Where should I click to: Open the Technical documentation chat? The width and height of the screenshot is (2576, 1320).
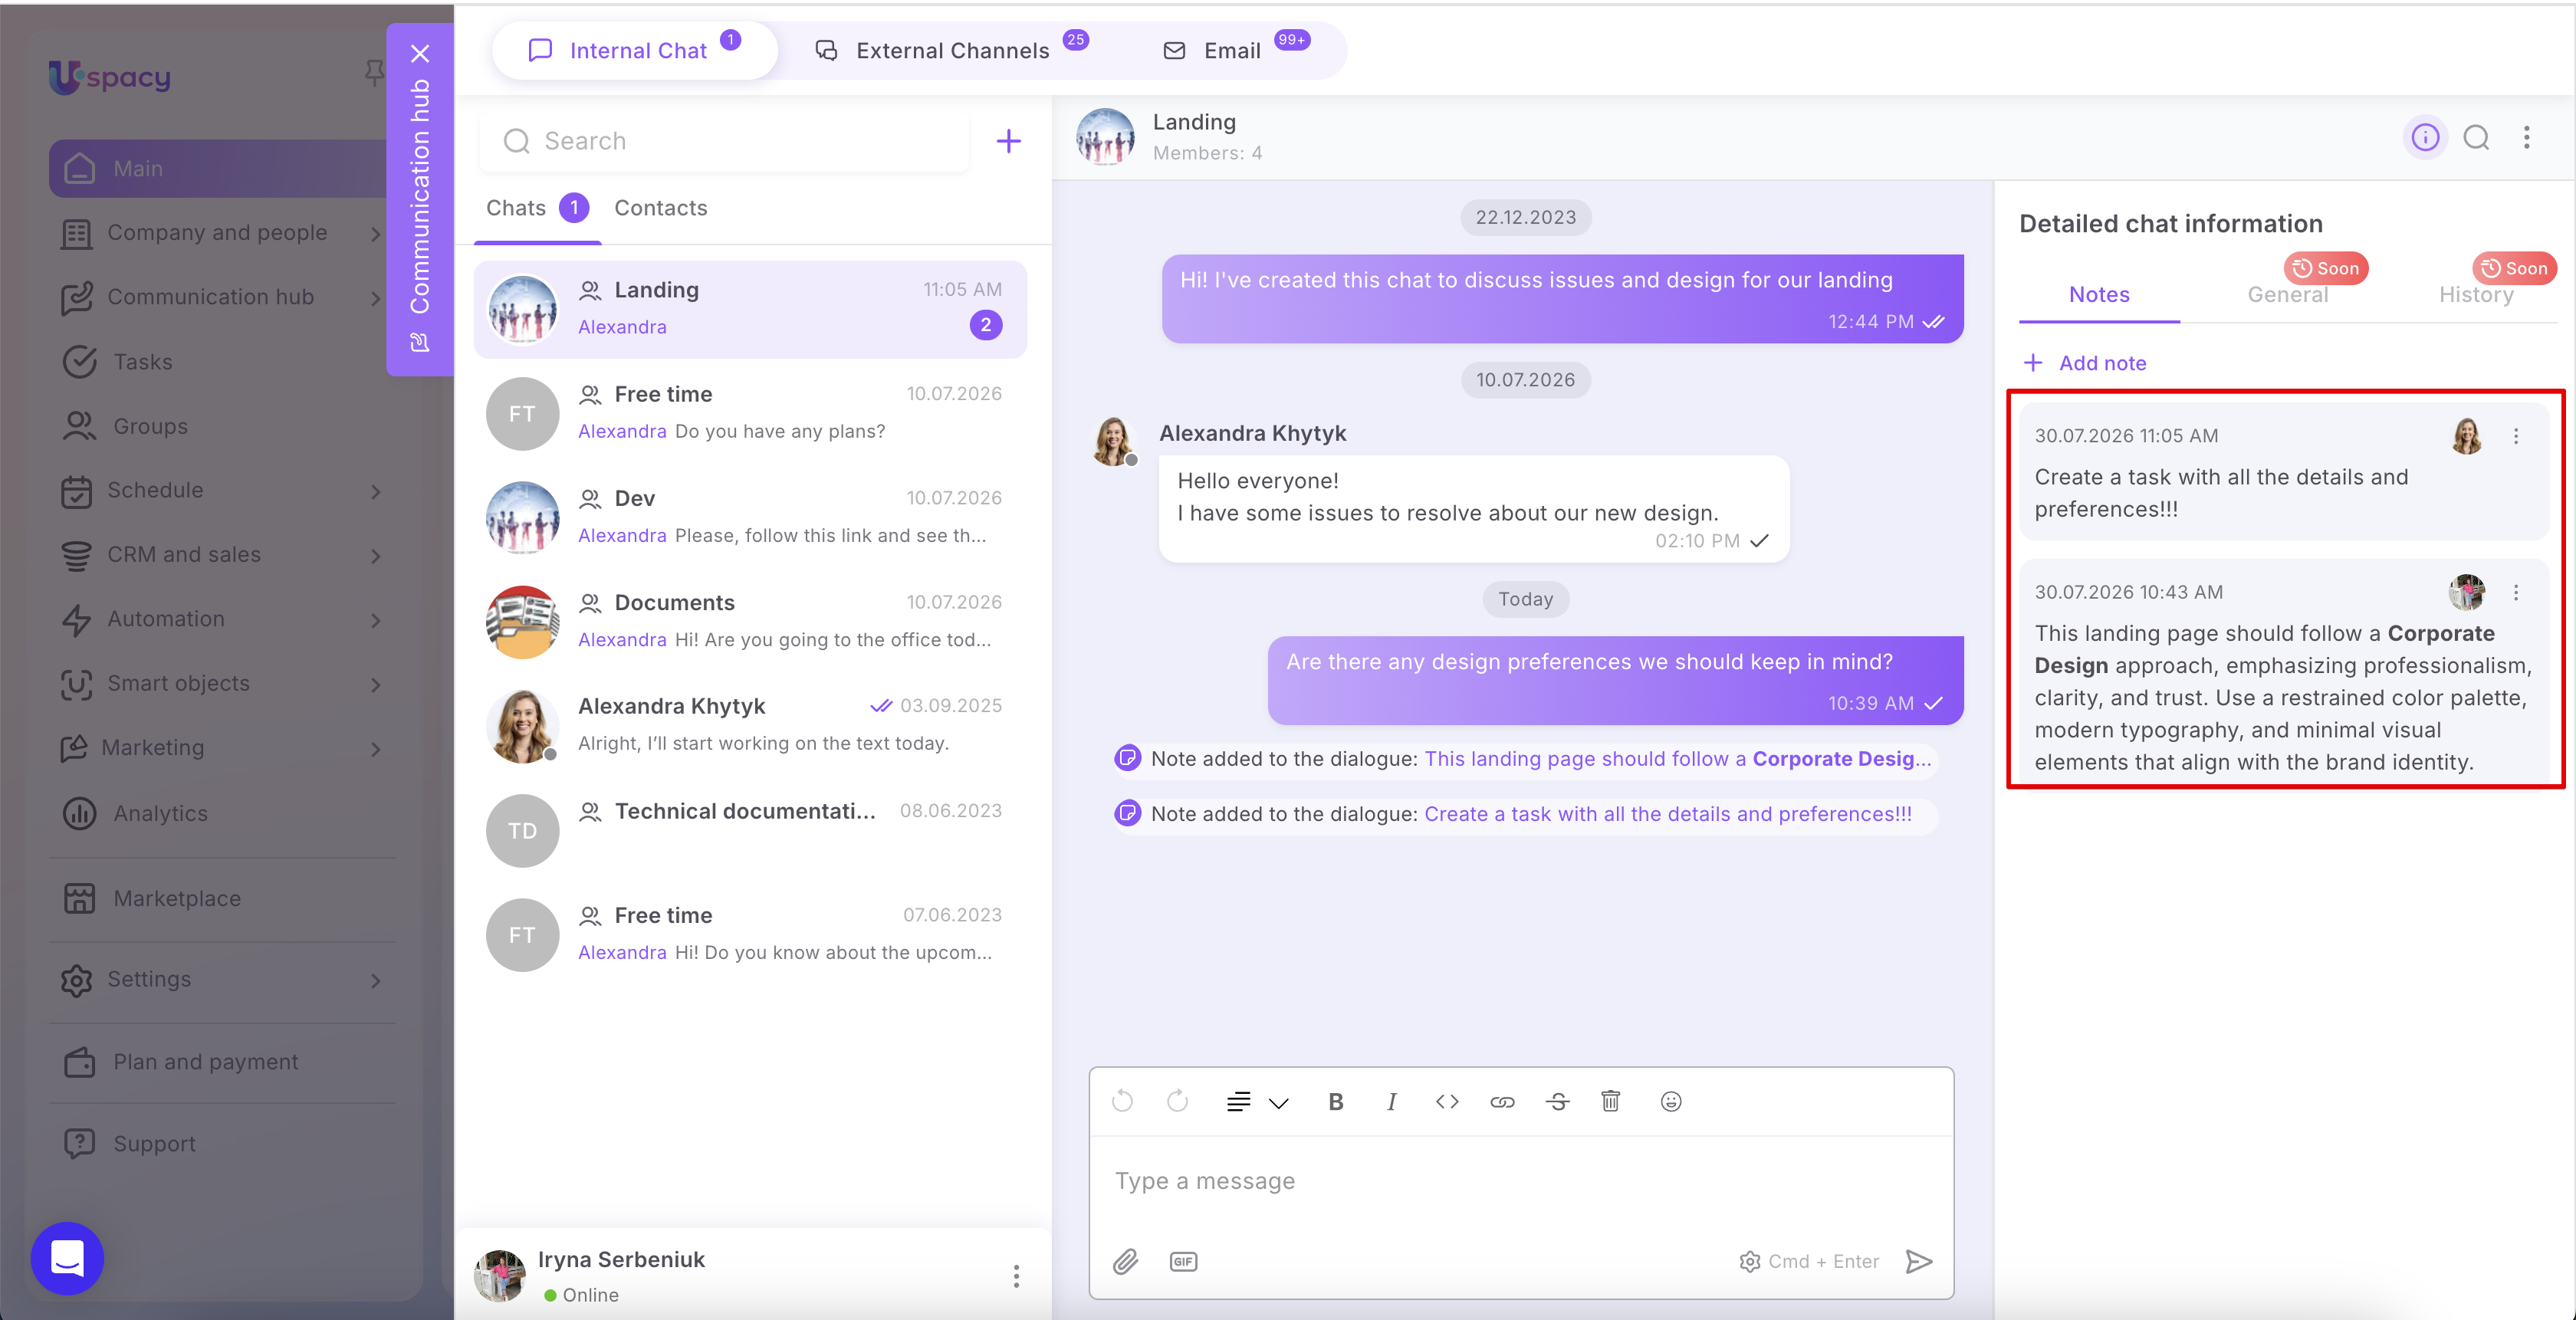click(750, 830)
